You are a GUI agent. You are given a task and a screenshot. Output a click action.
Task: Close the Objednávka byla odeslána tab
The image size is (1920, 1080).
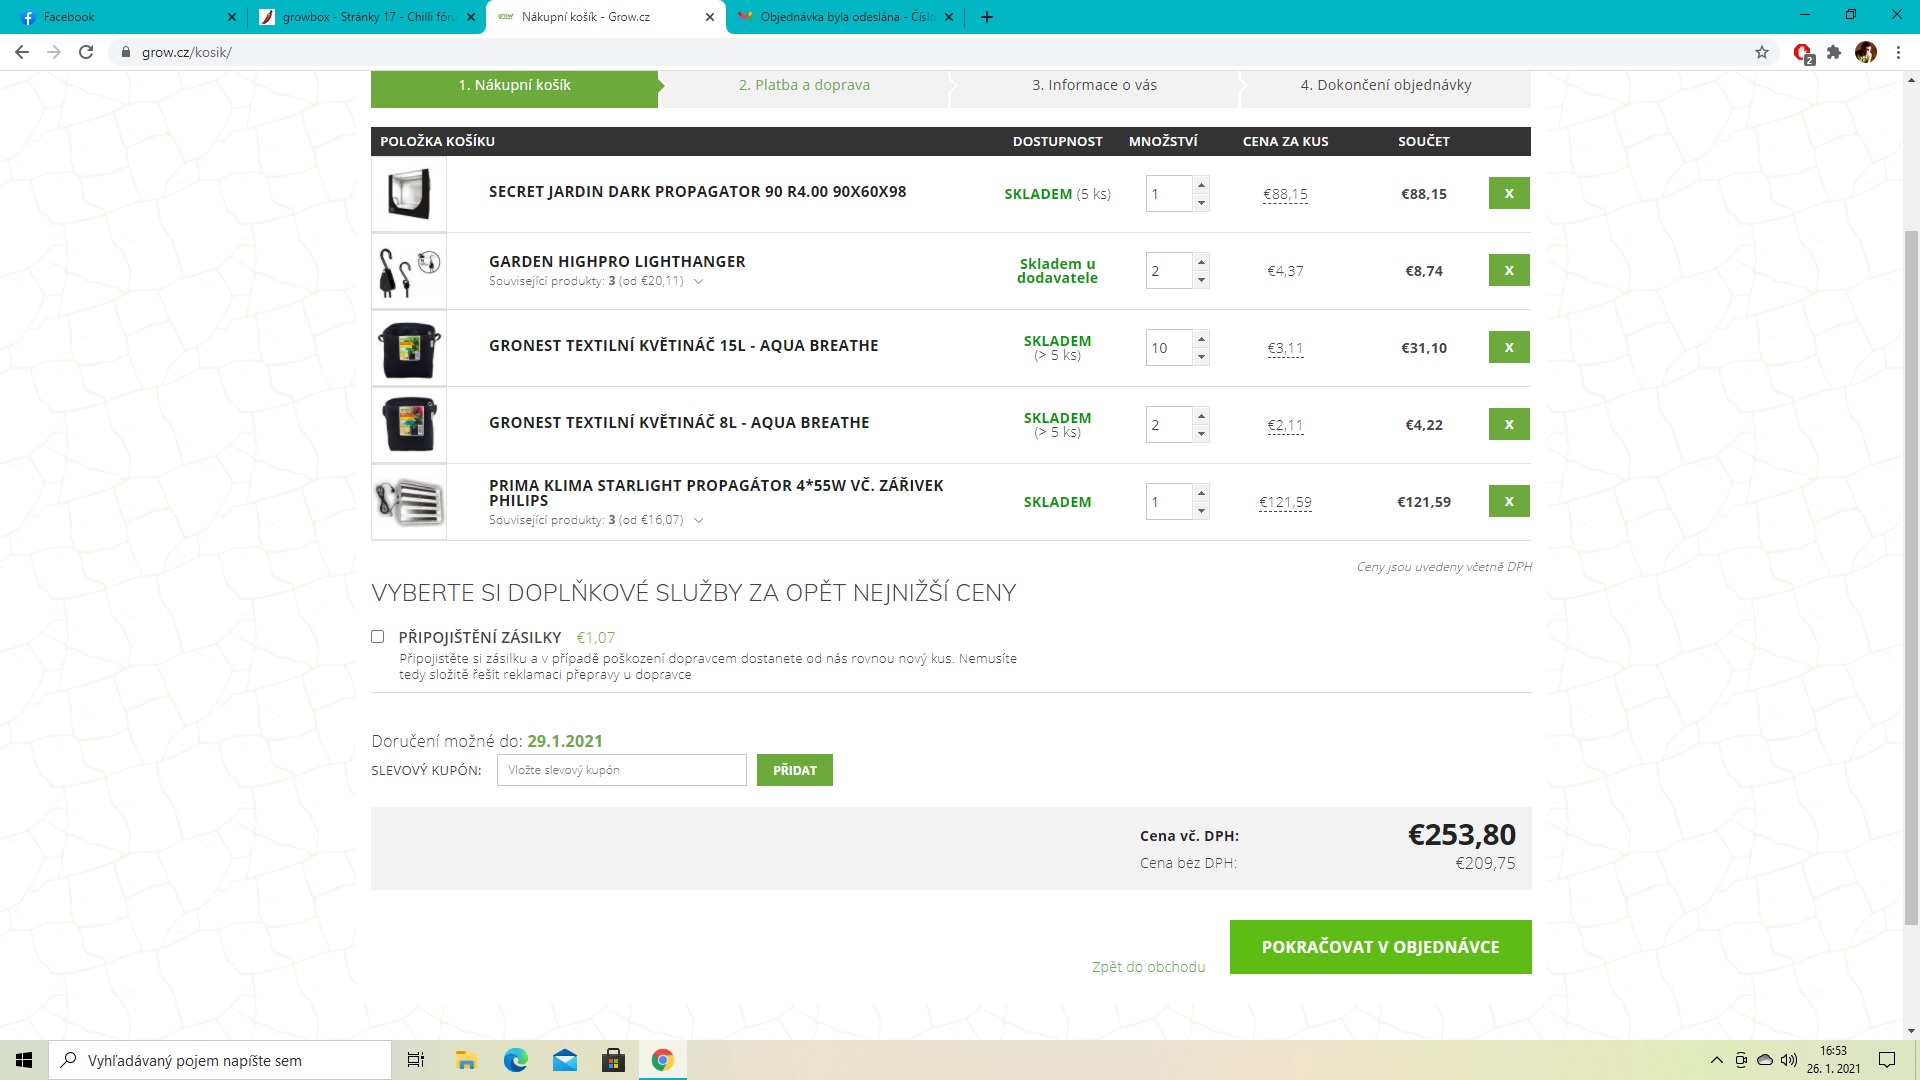pos(949,17)
